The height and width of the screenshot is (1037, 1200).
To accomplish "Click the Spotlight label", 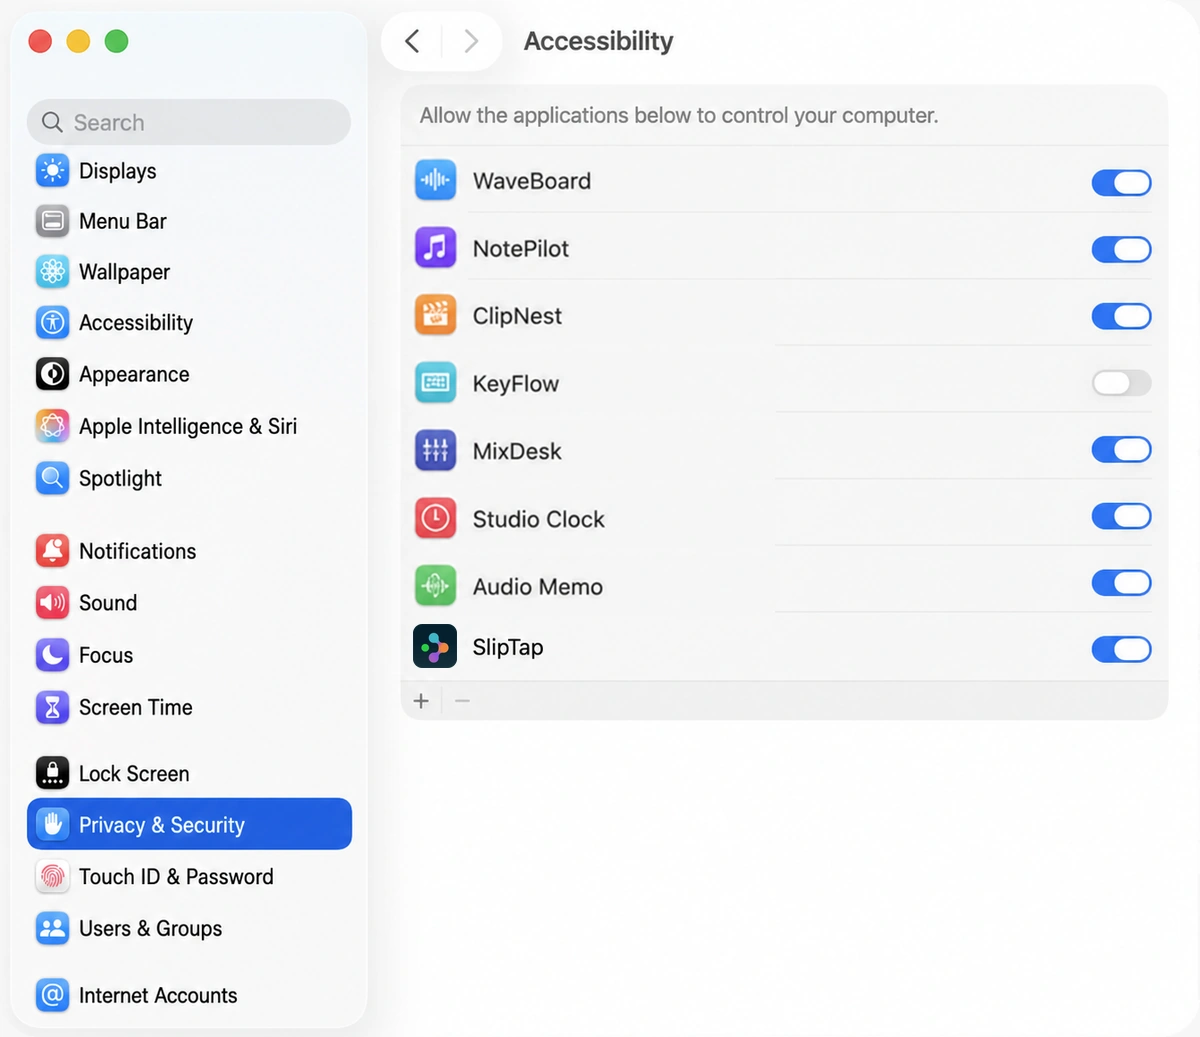I will [120, 479].
